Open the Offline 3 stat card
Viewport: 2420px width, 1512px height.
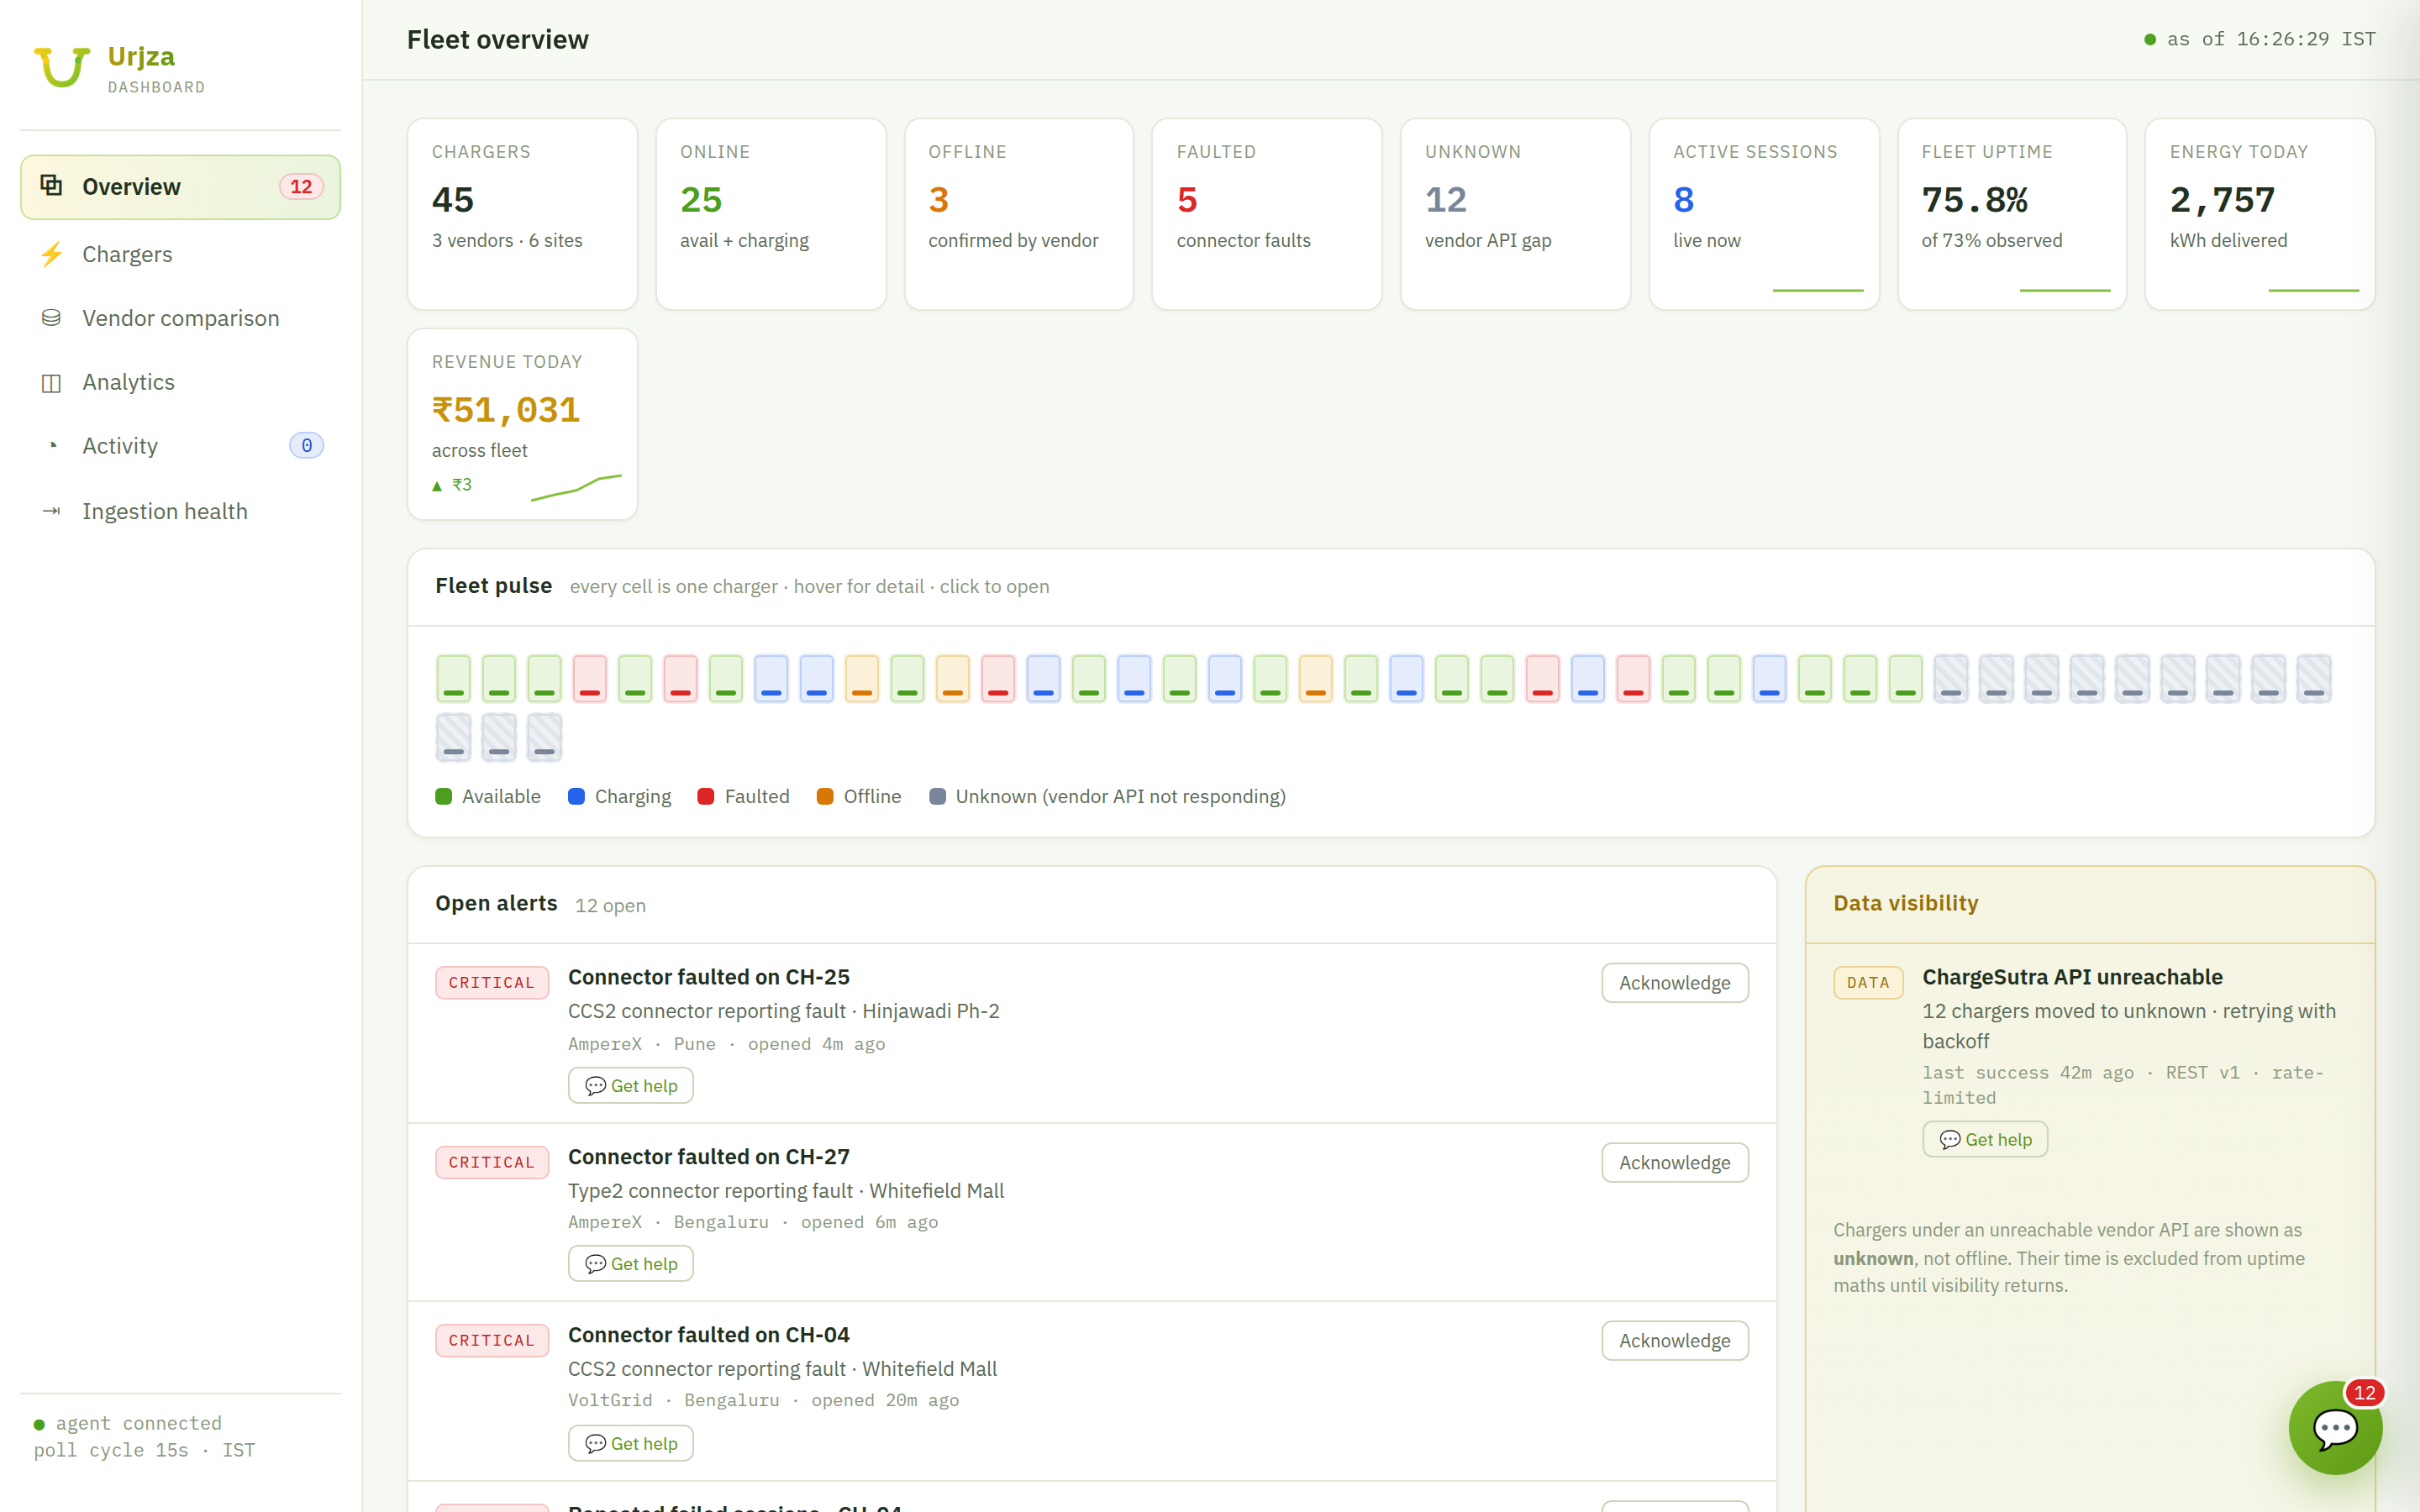point(1018,214)
